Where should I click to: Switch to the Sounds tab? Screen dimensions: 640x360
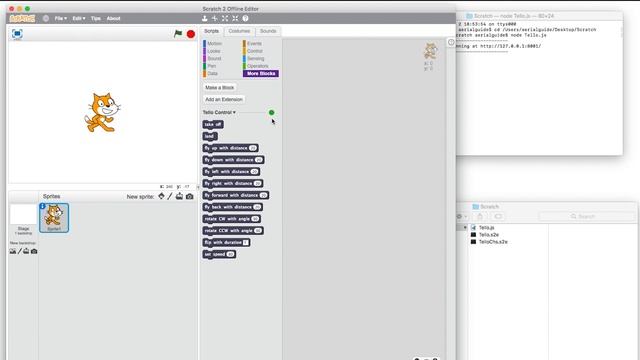click(268, 31)
